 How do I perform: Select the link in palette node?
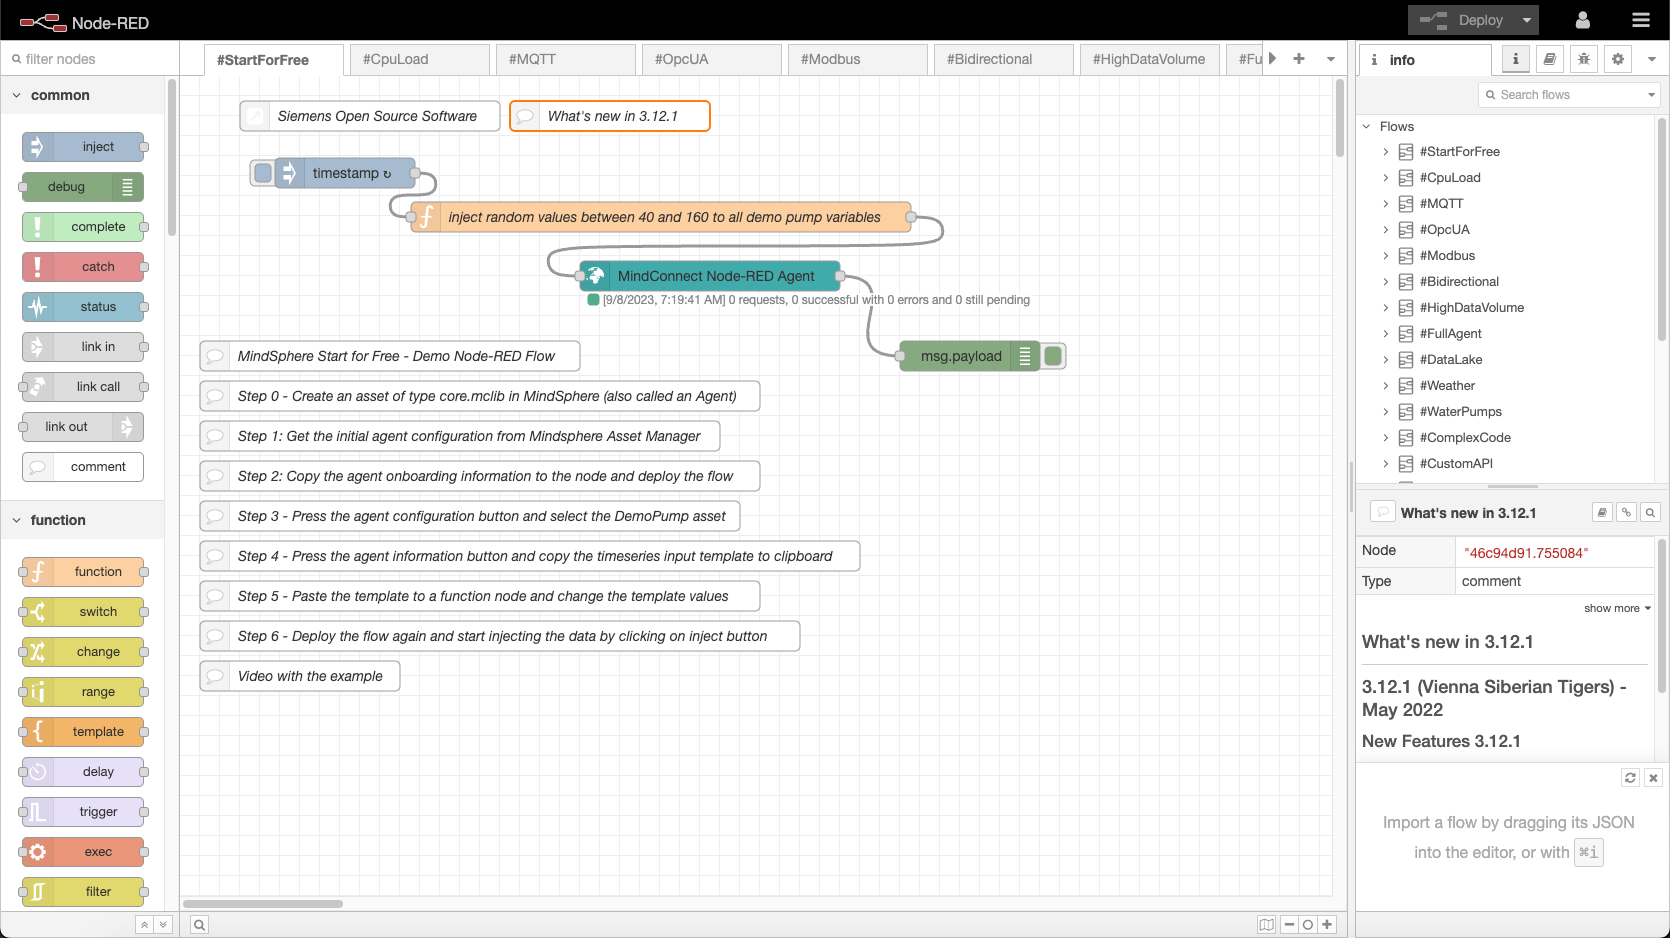[x=83, y=347]
